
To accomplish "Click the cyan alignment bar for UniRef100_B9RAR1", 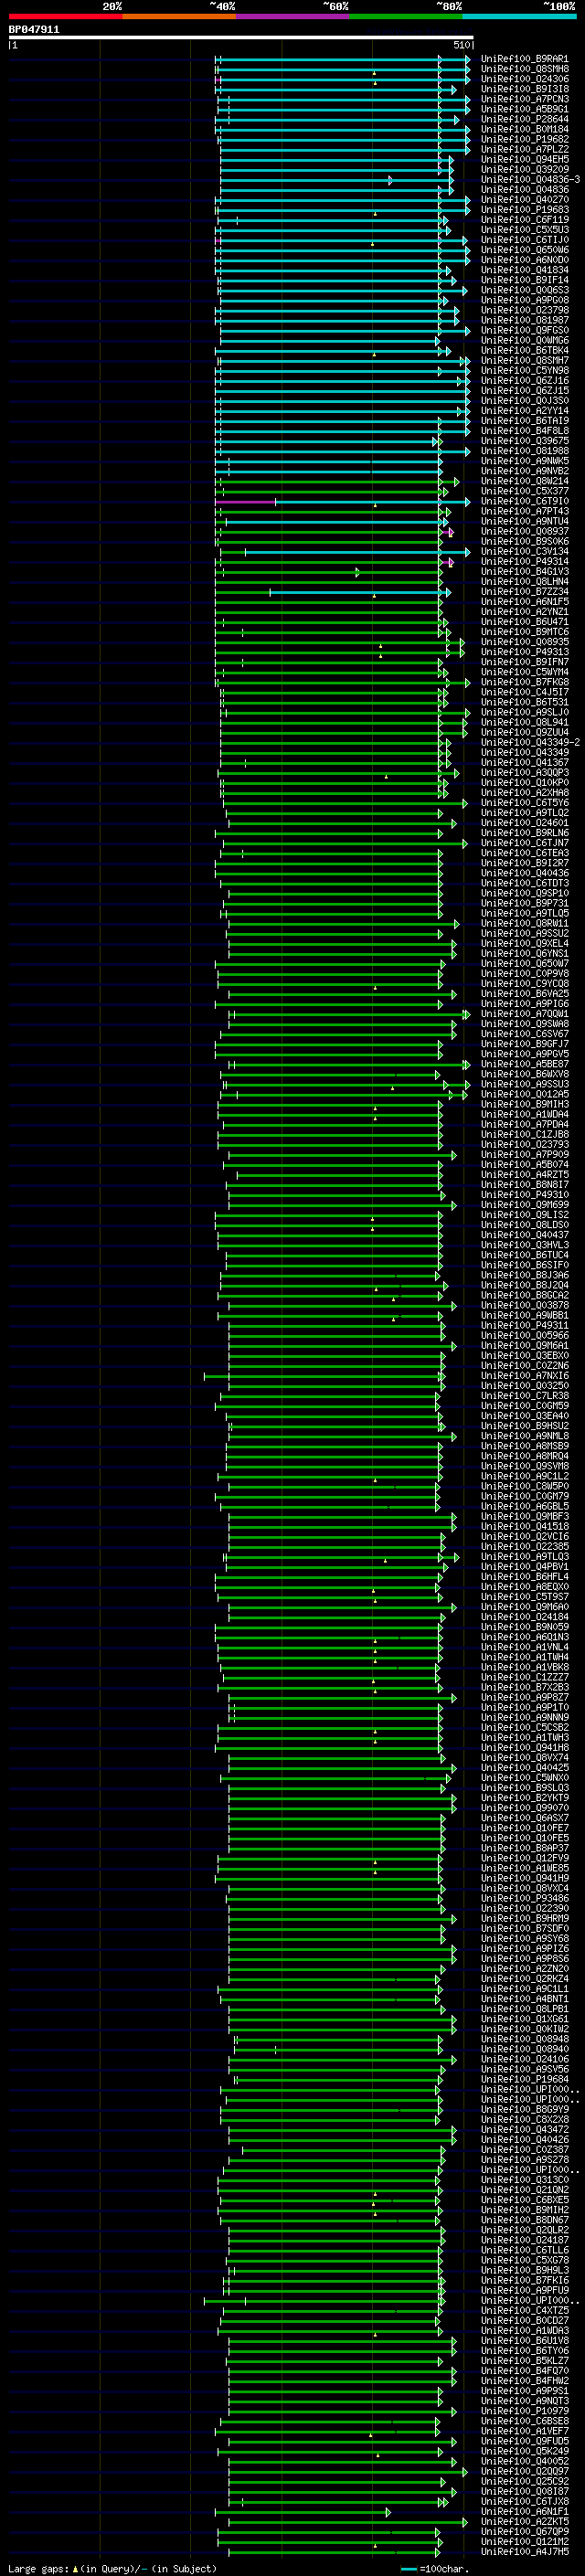I will pos(342,59).
